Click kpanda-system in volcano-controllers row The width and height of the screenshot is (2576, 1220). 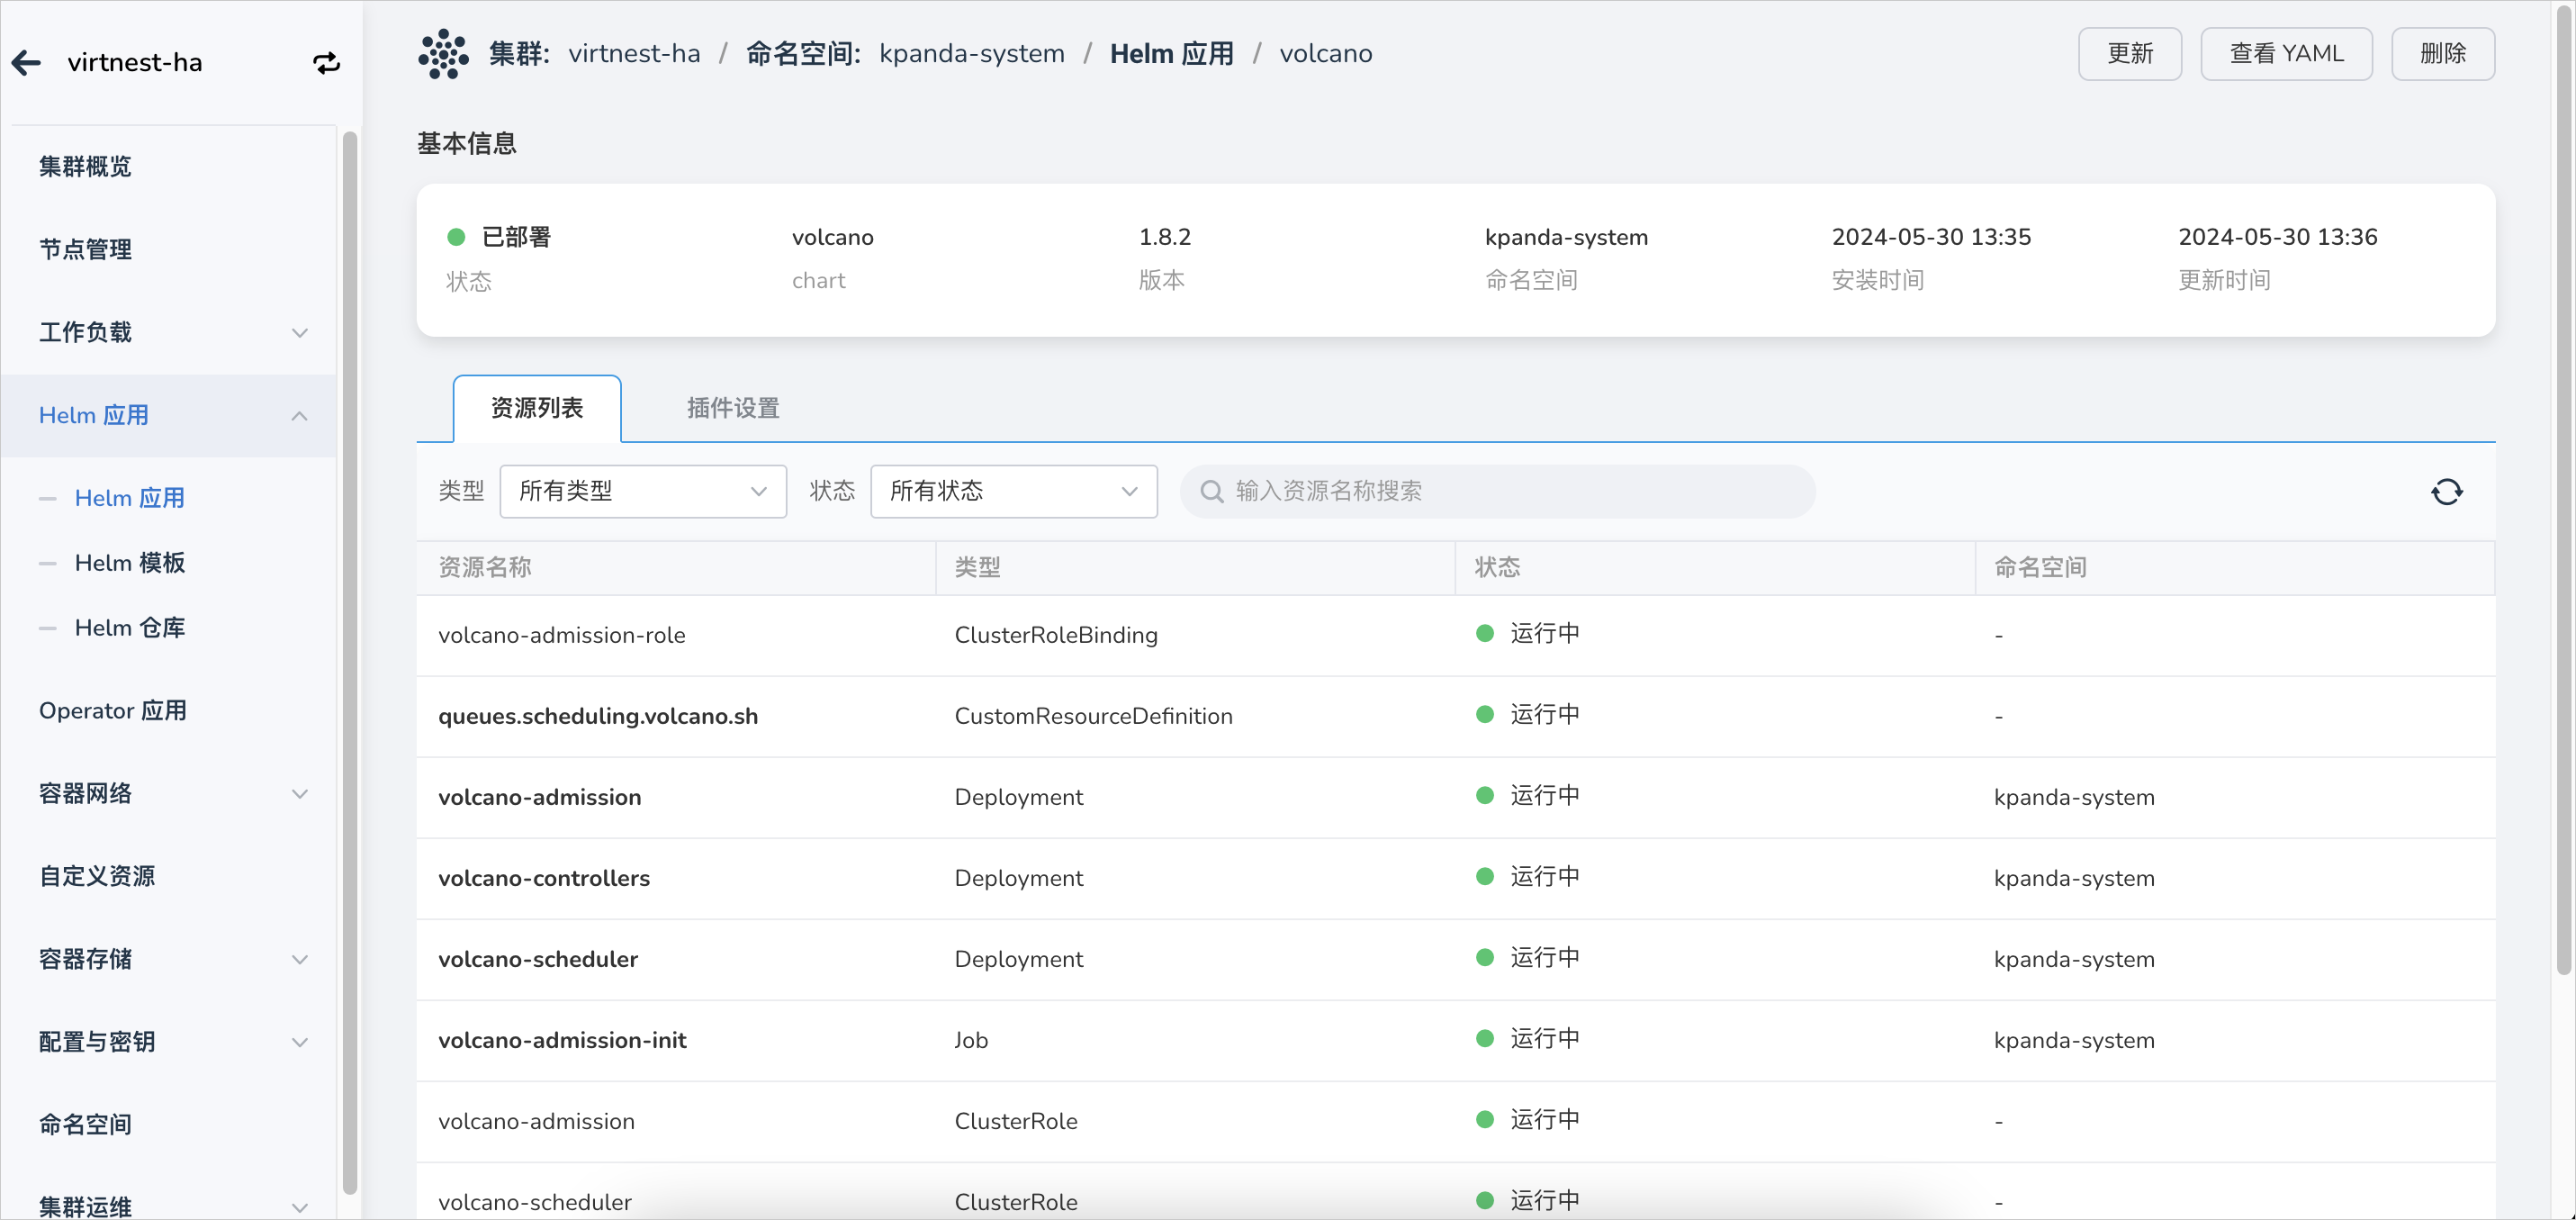(2074, 879)
